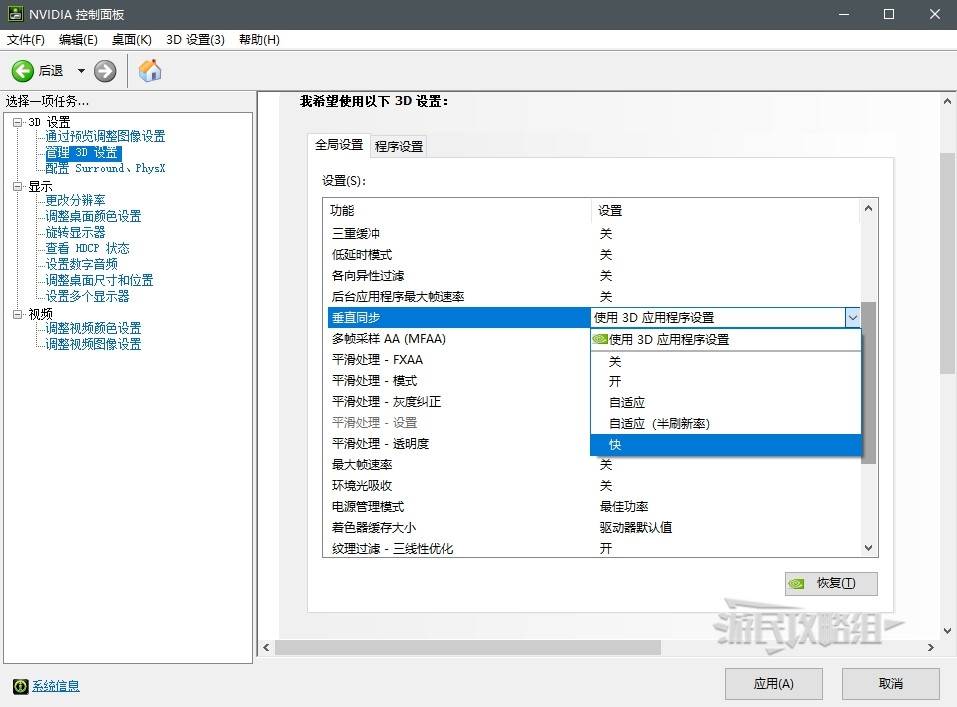Click the settings list scroll down arrow
Viewport: 957px width, 707px height.
click(869, 548)
